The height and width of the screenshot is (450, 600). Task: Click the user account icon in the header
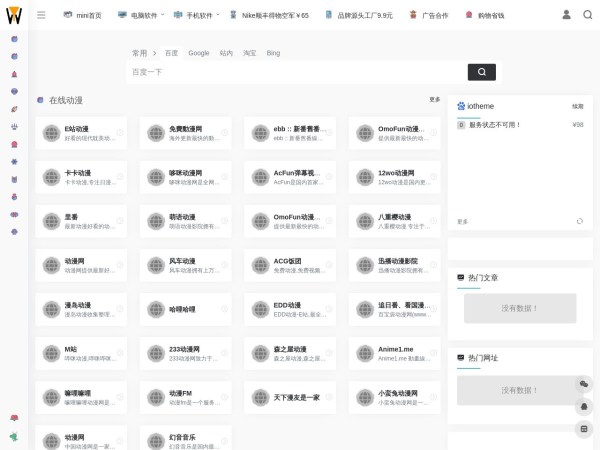point(566,15)
